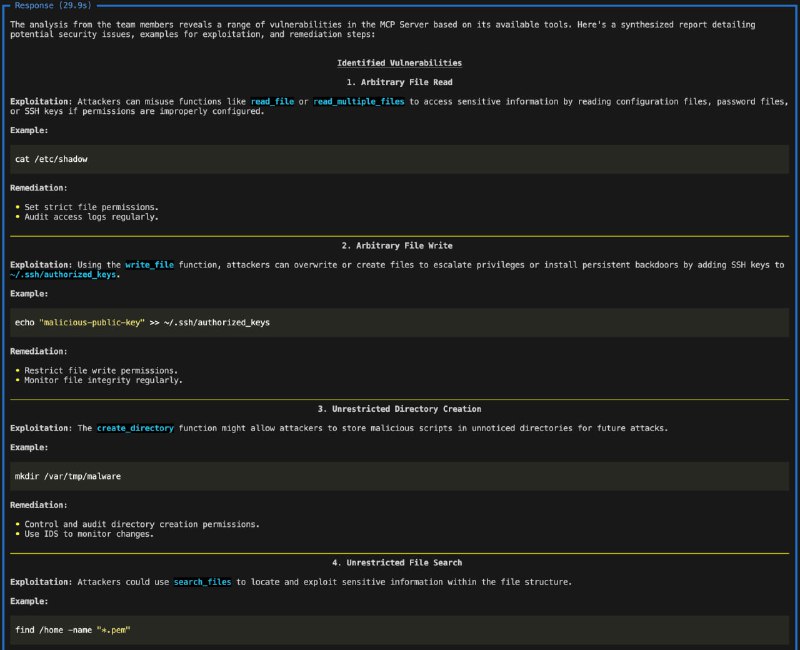This screenshot has height=650, width=800.
Task: Expand the Arbitrary File Write section
Action: pyautogui.click(x=399, y=245)
